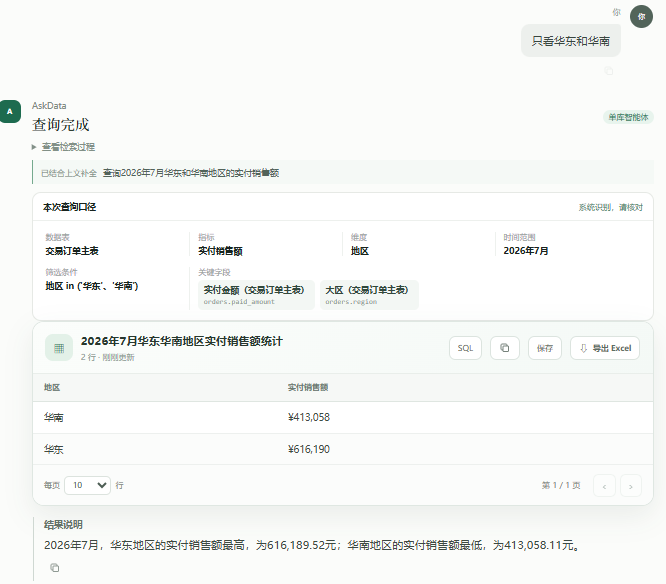The image size is (666, 584).
Task: Click the 2 行 · 刚刚更新 subtitle
Action: click(x=107, y=358)
